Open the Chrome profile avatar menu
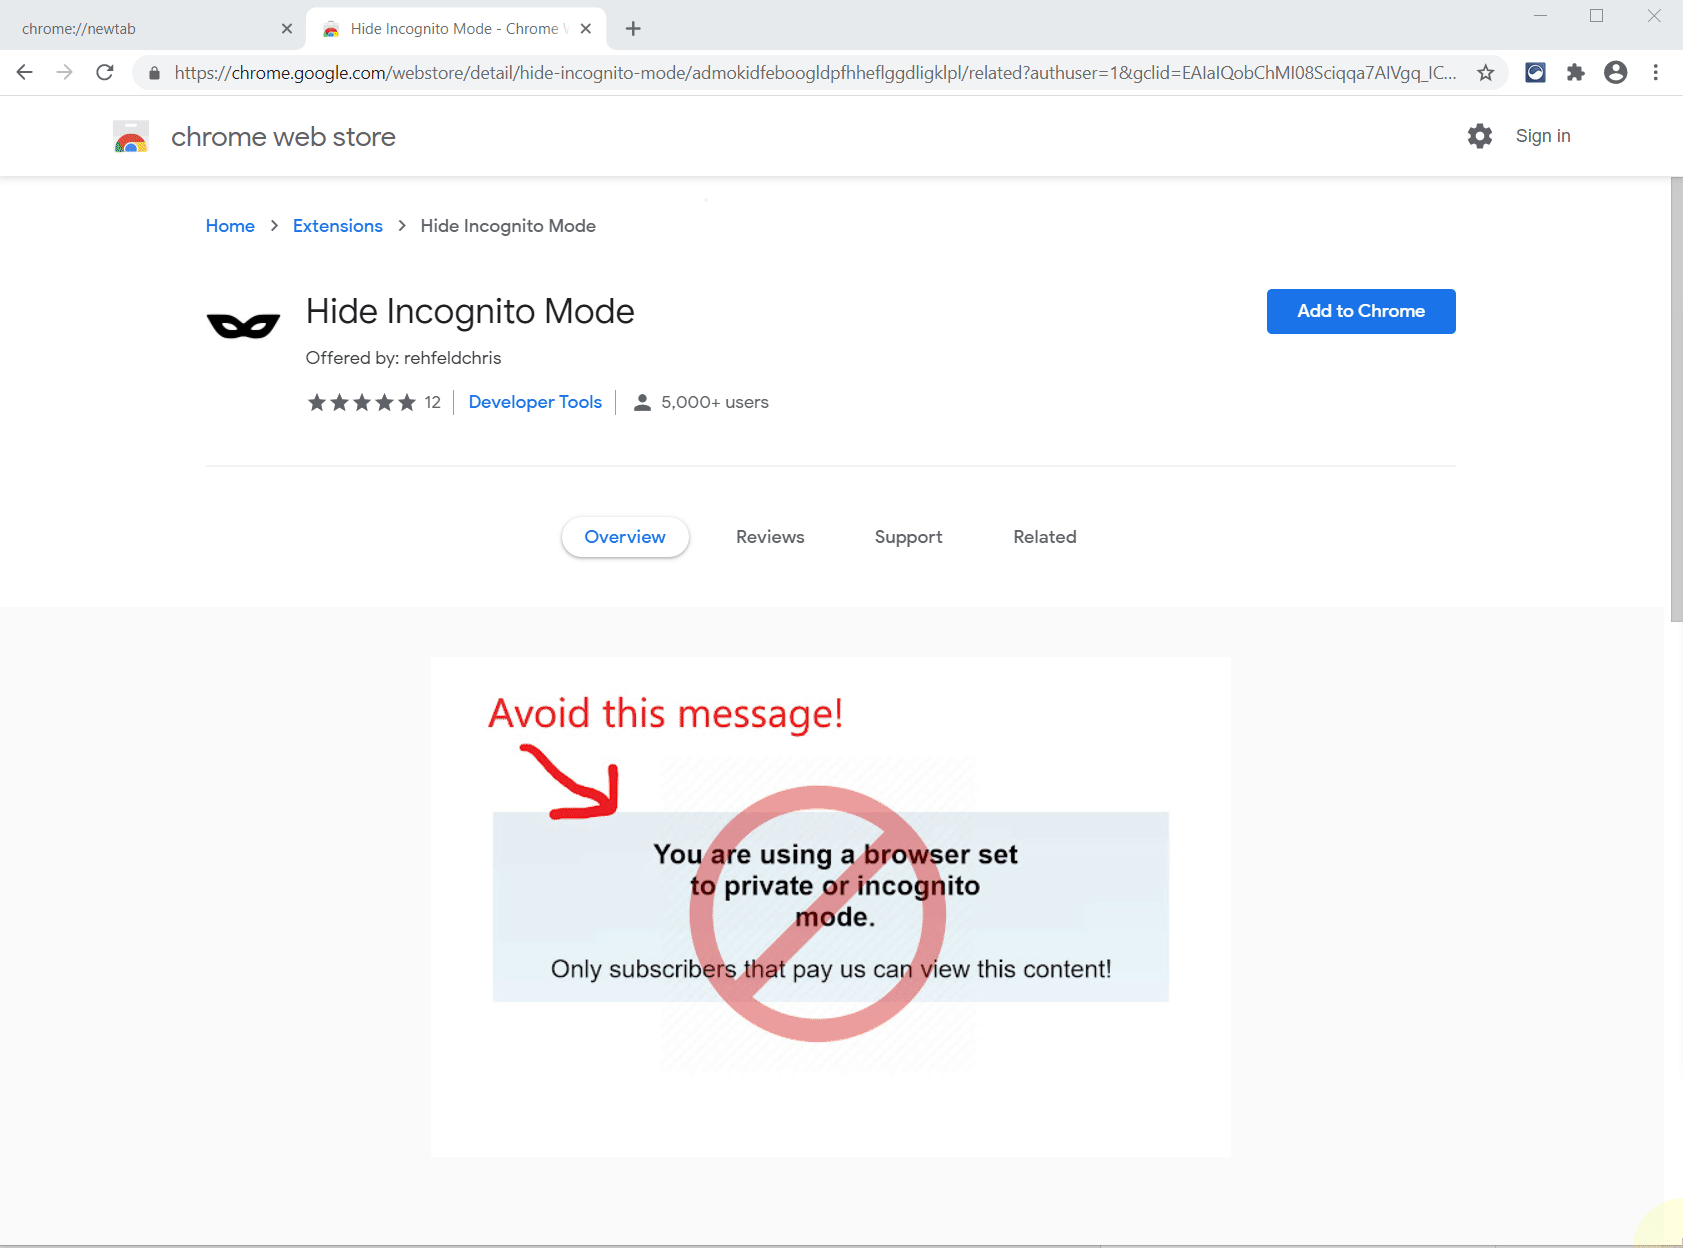 click(x=1616, y=72)
